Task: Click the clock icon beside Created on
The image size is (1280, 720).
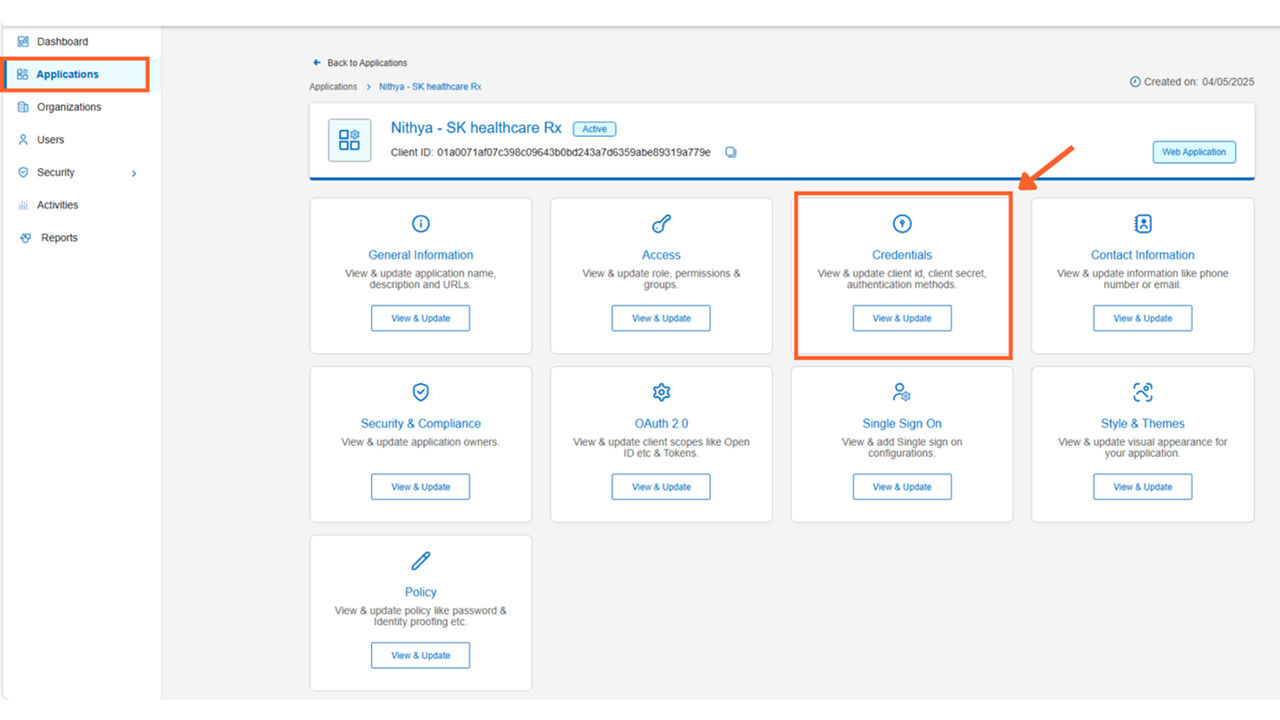Action: pos(1135,82)
